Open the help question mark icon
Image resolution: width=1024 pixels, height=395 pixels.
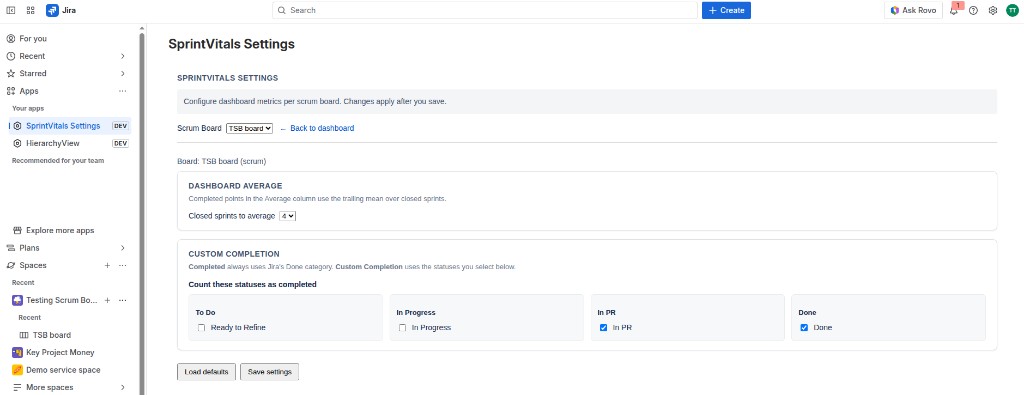[973, 10]
